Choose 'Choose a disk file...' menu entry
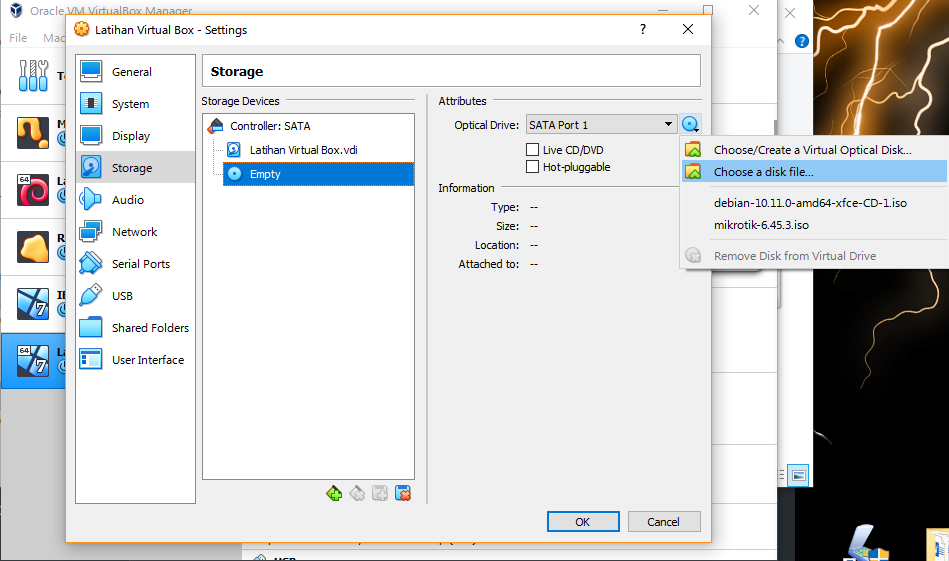Screen dimensions: 949x561 pos(763,172)
